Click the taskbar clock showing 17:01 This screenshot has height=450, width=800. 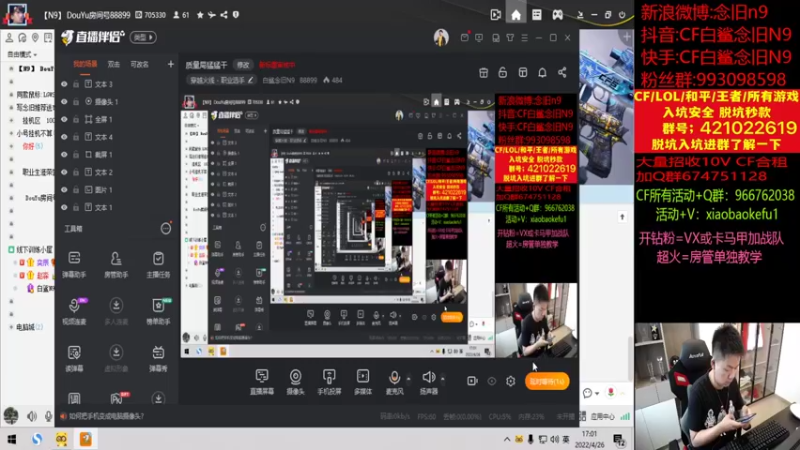point(589,439)
